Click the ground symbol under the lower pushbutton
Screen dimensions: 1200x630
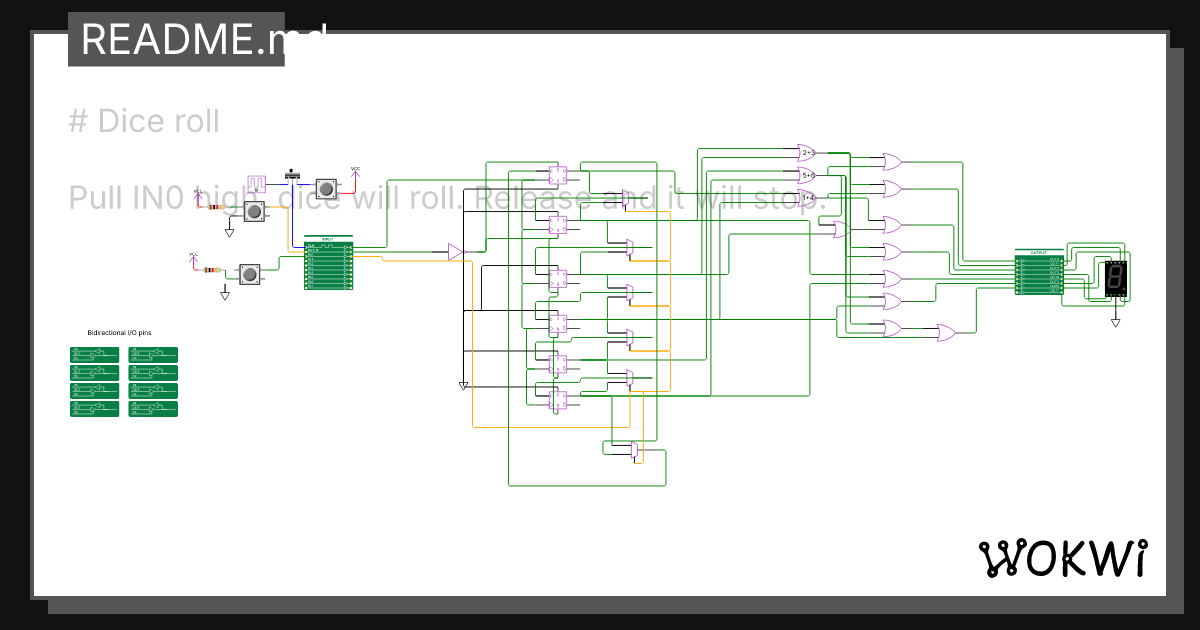(225, 292)
